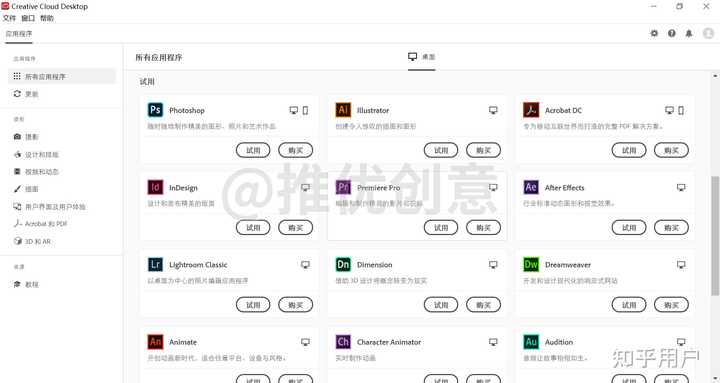Viewport: 720px width, 383px height.
Task: Open the user account avatar
Action: [709, 33]
